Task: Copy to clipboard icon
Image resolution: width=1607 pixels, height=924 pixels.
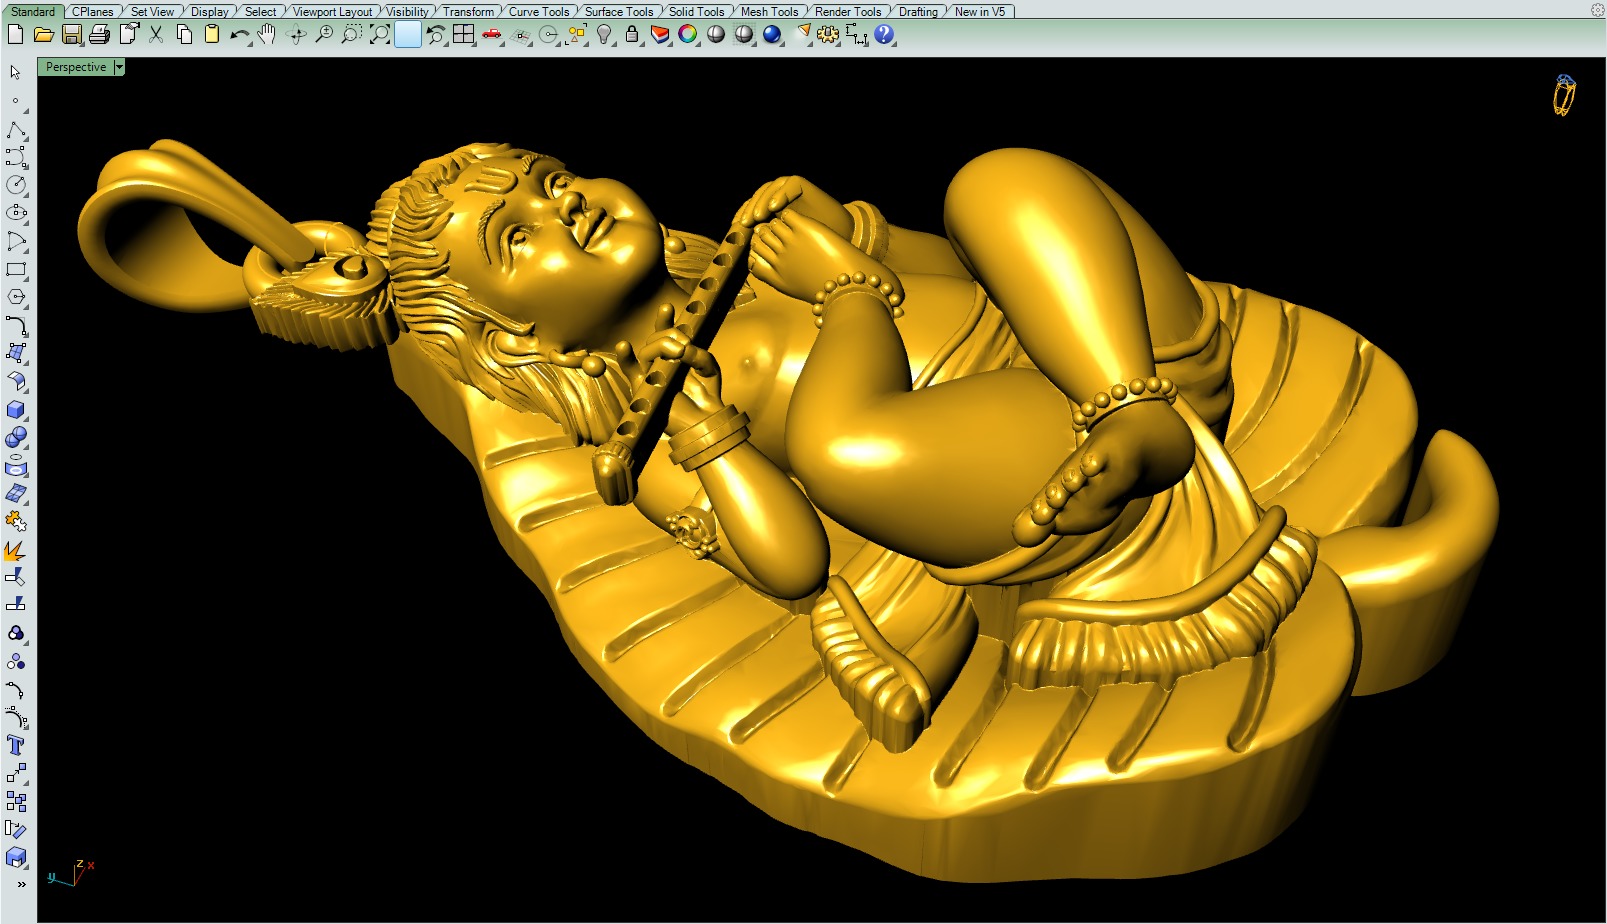Action: [184, 34]
